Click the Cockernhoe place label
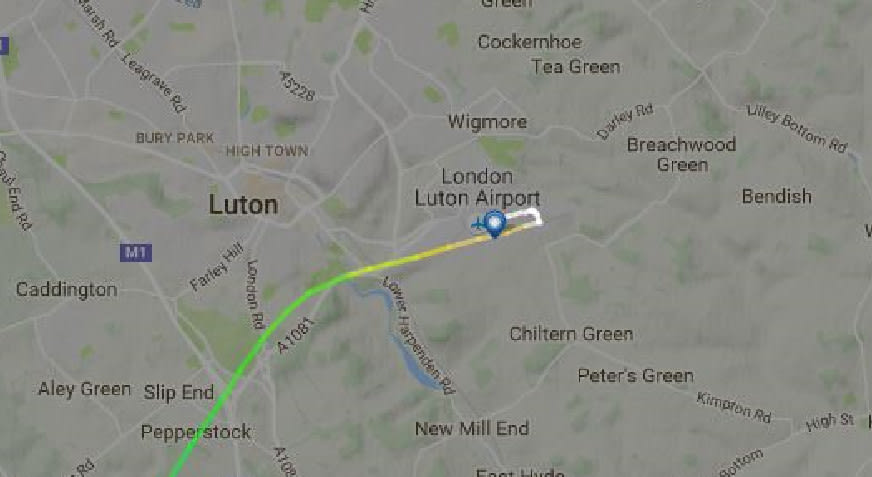The image size is (872, 477). click(529, 42)
